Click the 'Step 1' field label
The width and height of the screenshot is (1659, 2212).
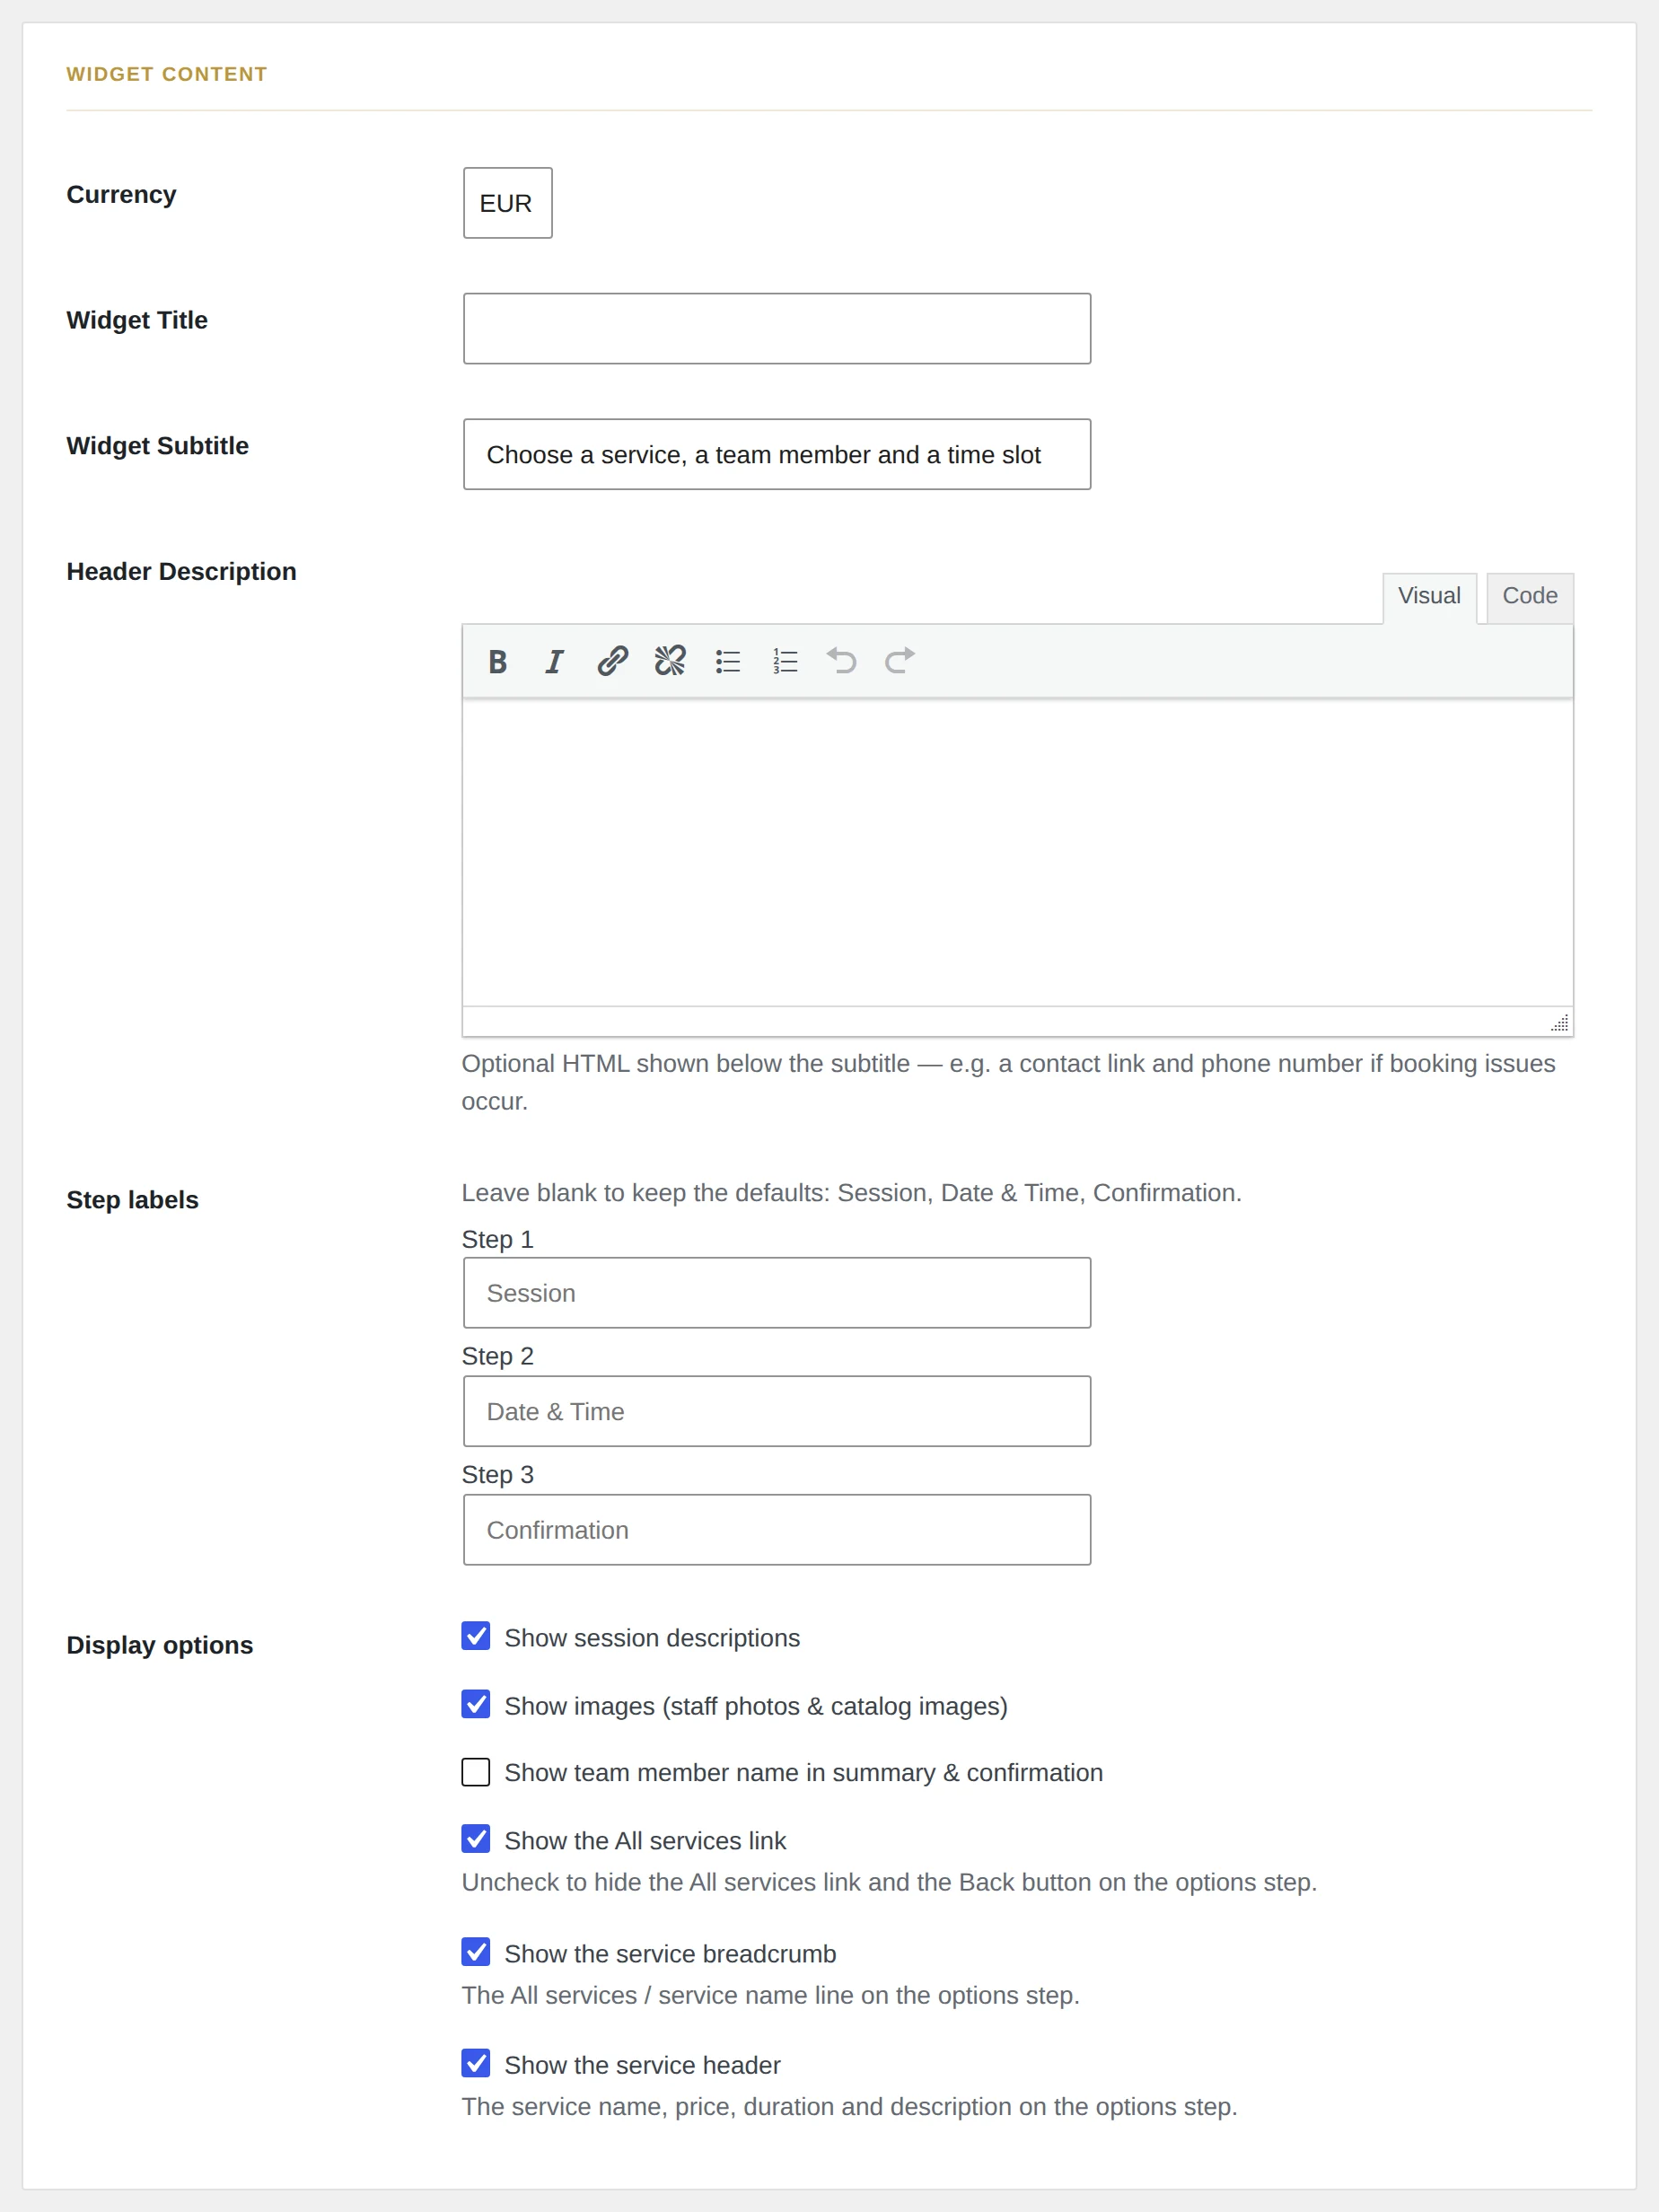[x=497, y=1240]
